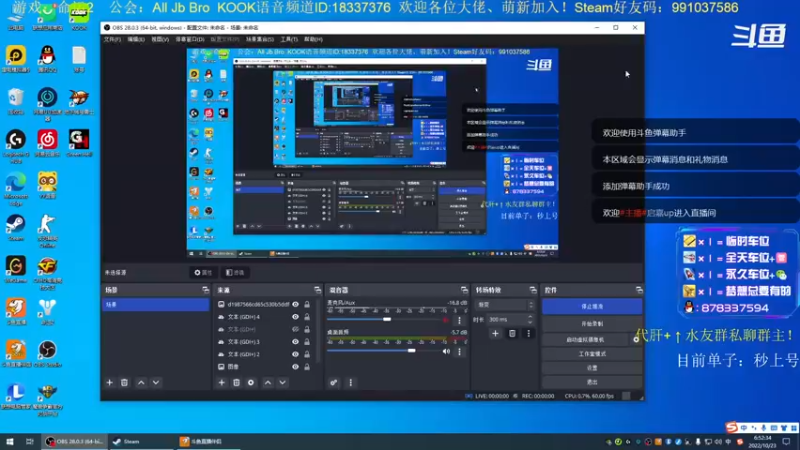Pop out the Audio Mixer dock panel
This screenshot has width=800, height=450.
[x=464, y=290]
